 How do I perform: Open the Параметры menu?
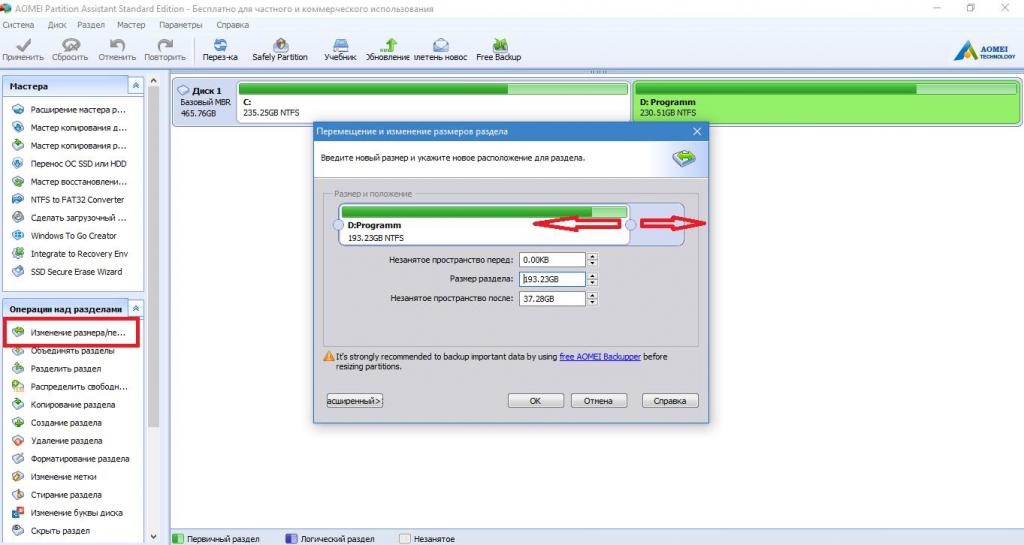[x=180, y=25]
